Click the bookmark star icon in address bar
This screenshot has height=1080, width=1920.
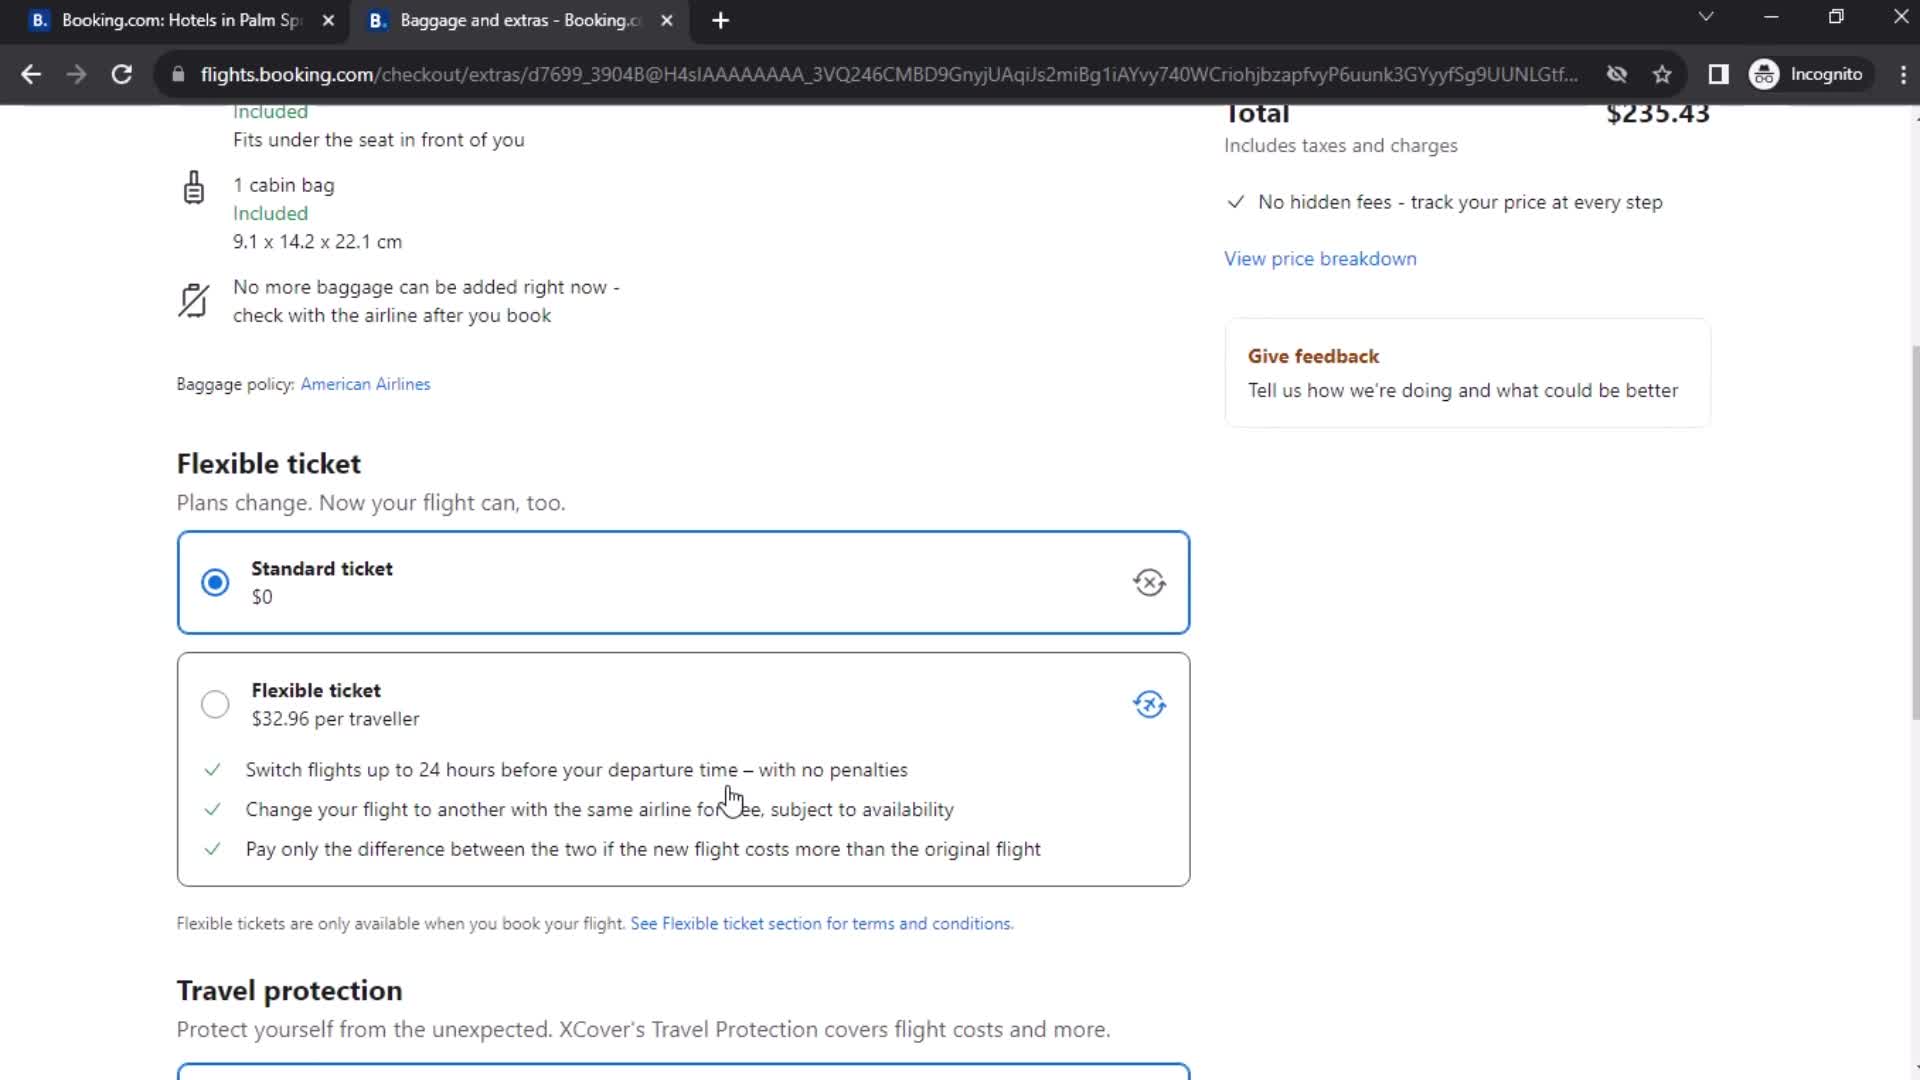[x=1664, y=74]
